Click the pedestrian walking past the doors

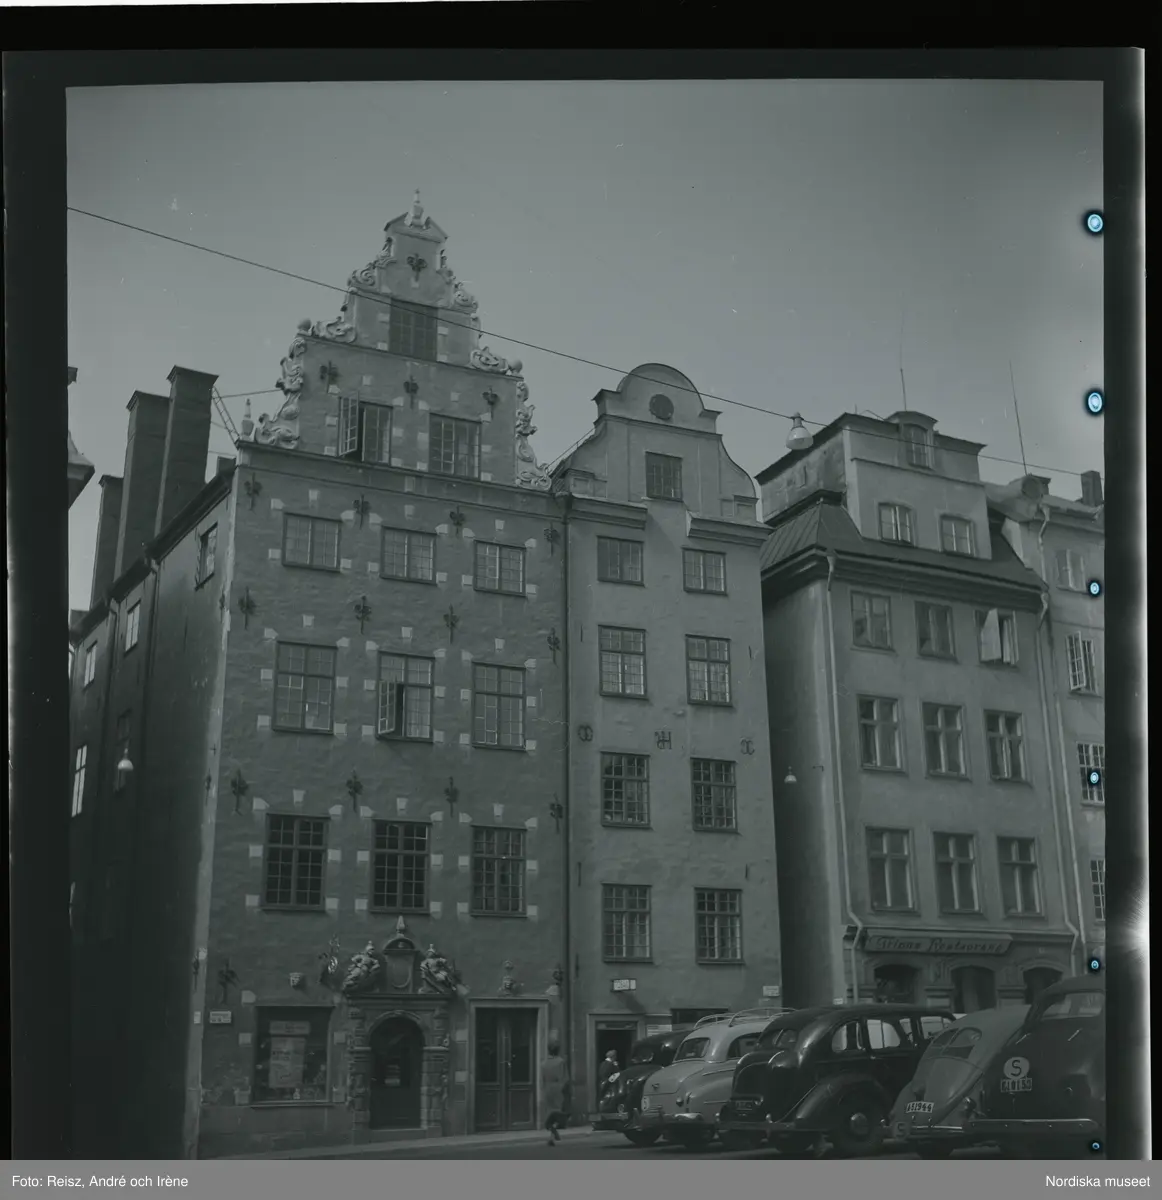554,1090
